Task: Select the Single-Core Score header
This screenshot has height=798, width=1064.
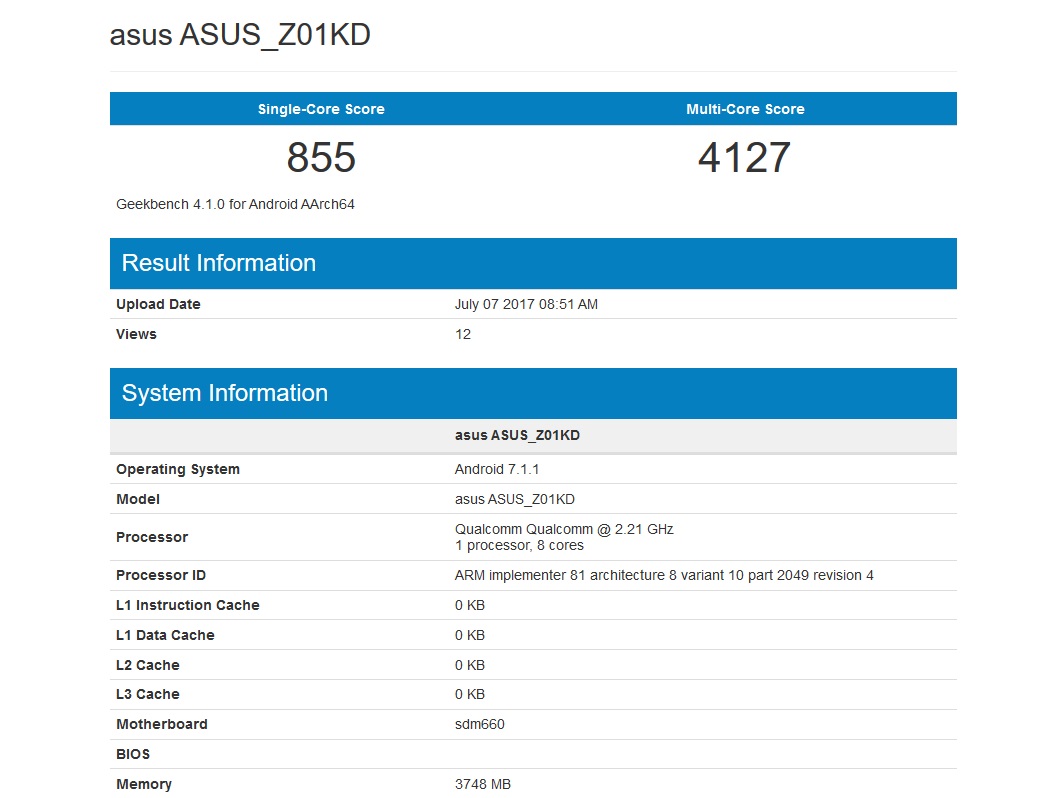Action: [x=321, y=109]
